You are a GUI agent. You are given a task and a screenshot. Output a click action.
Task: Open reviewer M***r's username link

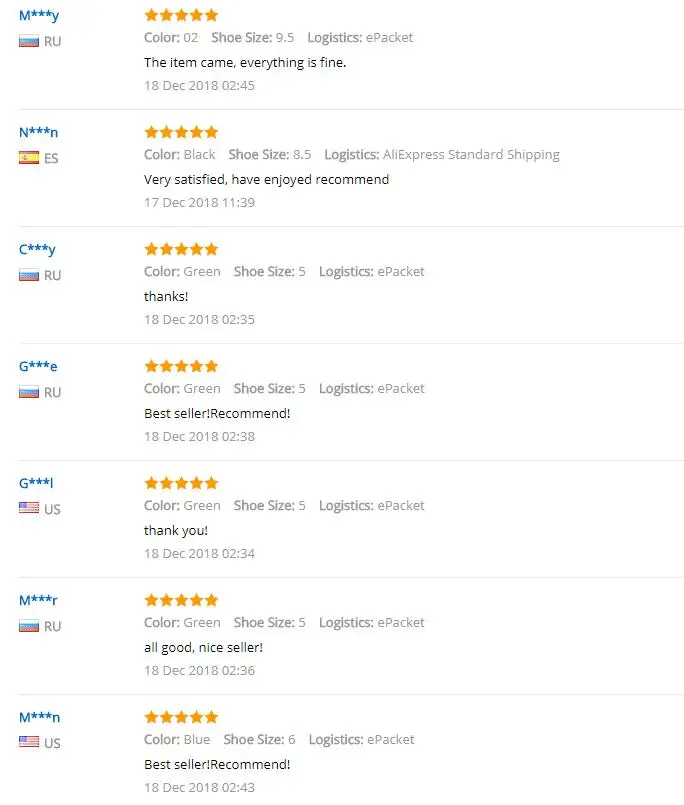coord(39,601)
